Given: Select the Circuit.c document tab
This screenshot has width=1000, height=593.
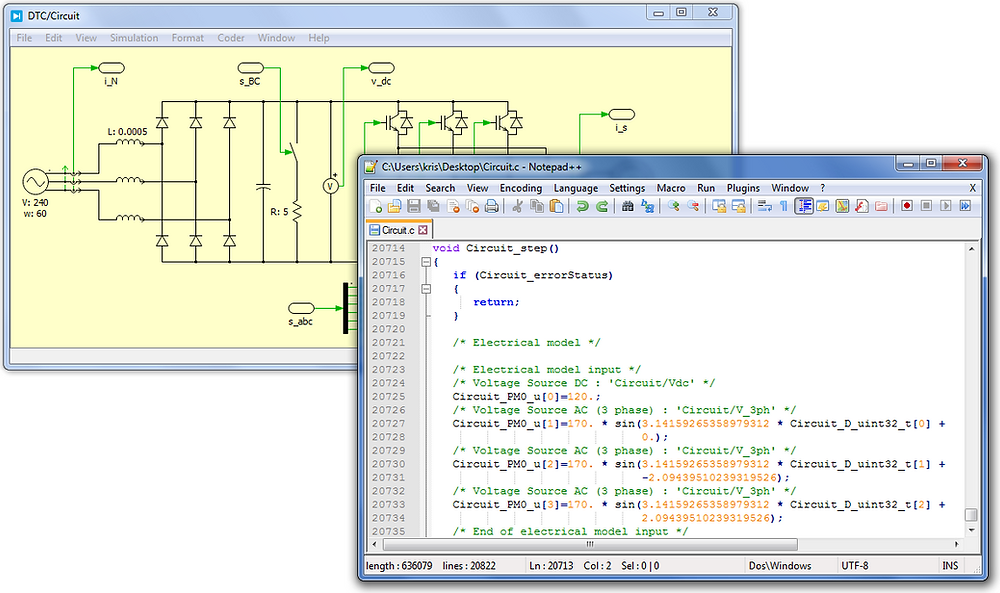Looking at the screenshot, I should [x=399, y=230].
